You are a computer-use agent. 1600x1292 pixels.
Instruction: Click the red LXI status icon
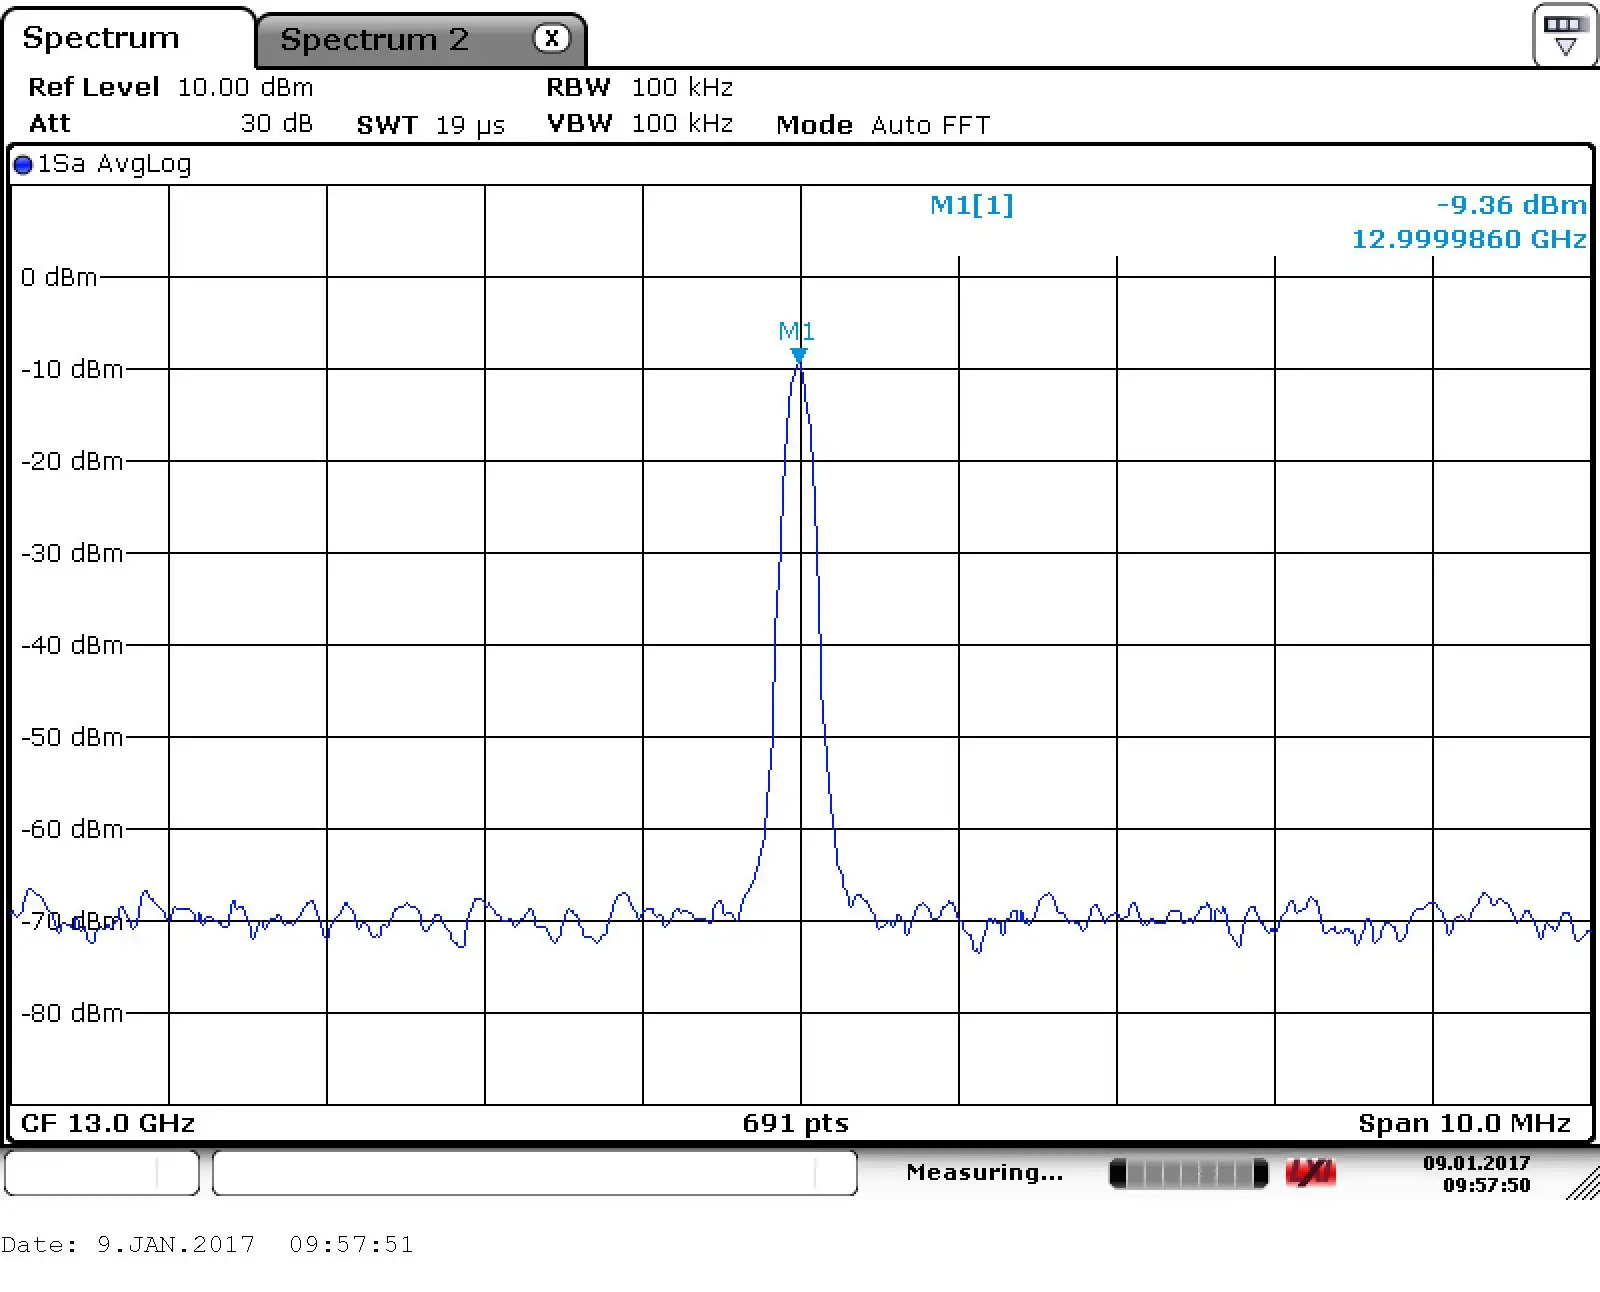tap(1310, 1172)
